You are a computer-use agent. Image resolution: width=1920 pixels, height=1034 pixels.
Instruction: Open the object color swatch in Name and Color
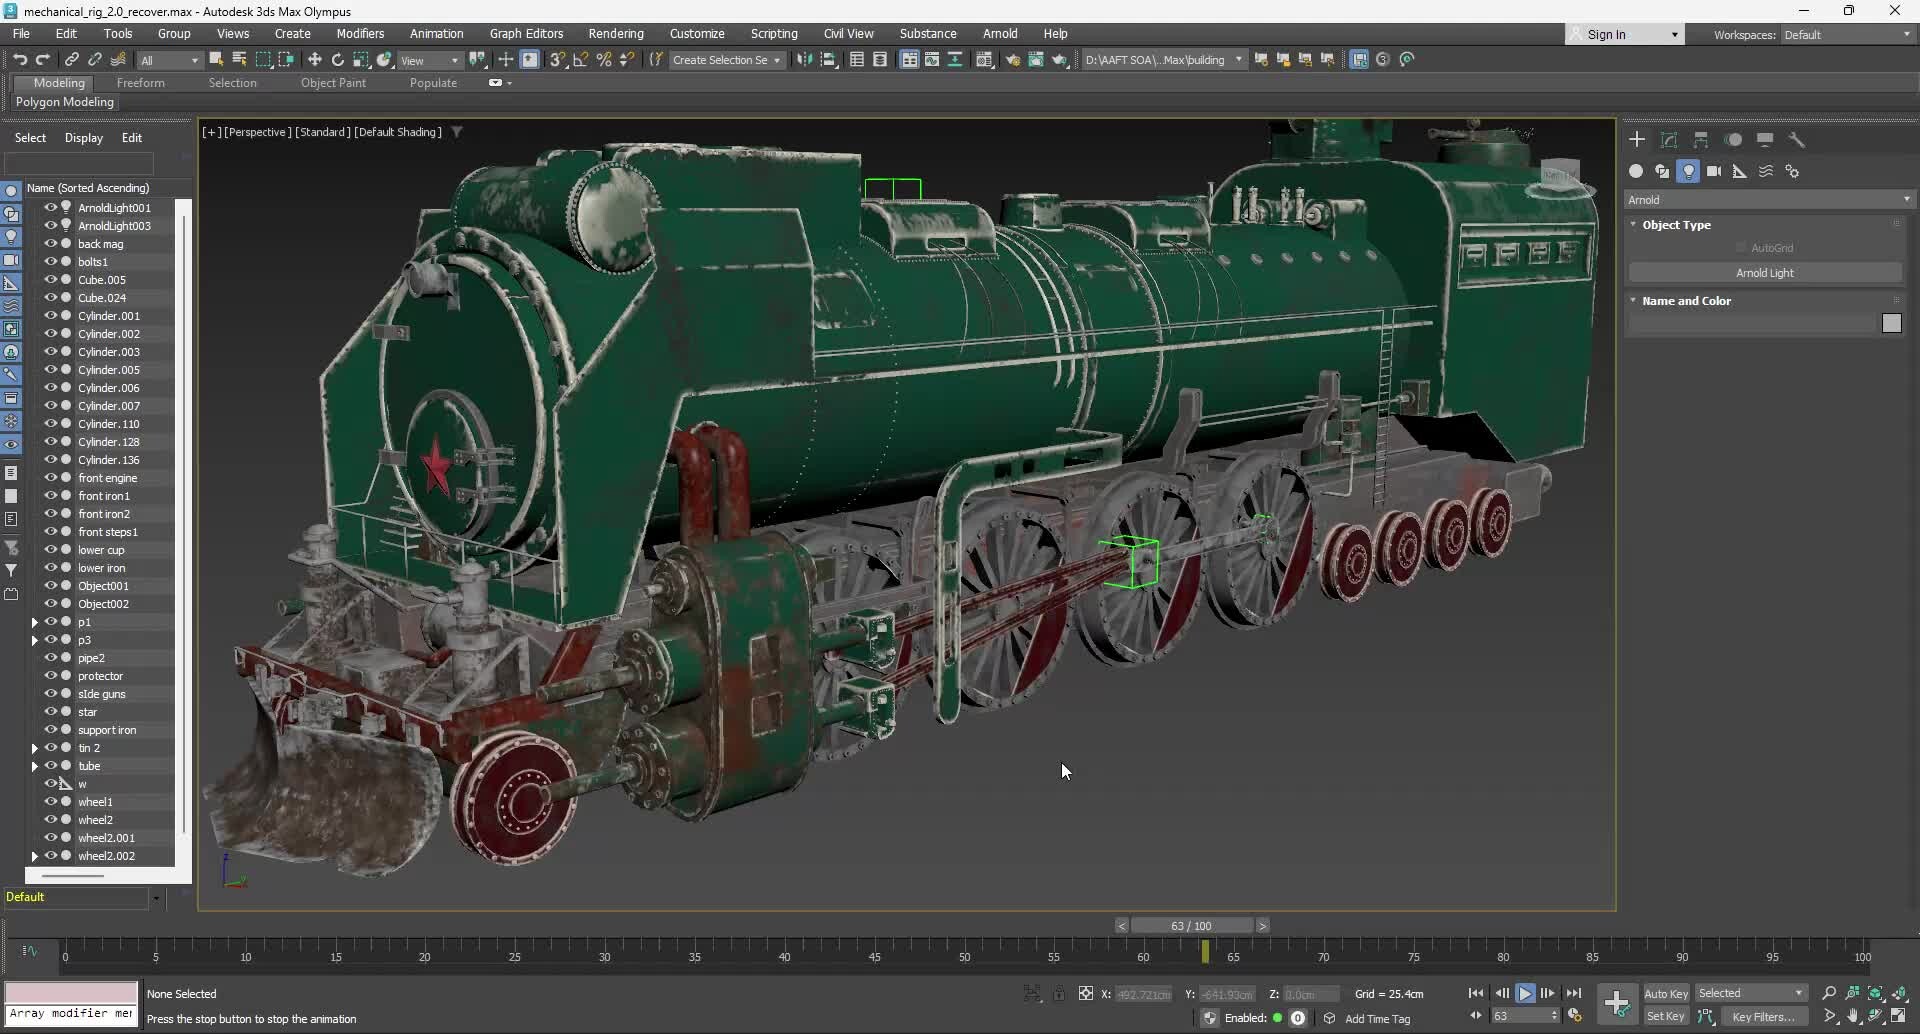pos(1892,323)
